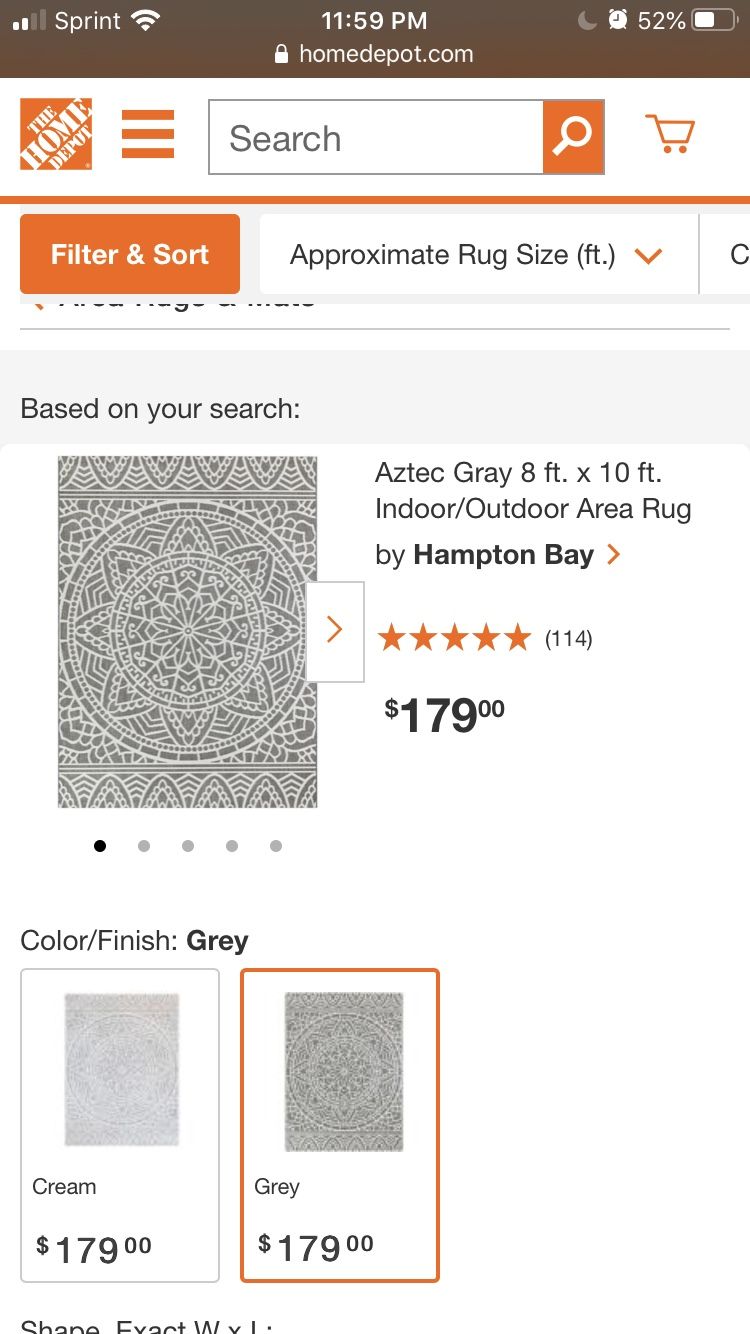The image size is (750, 1334).
Task: Tap the five-star rating
Action: point(454,638)
